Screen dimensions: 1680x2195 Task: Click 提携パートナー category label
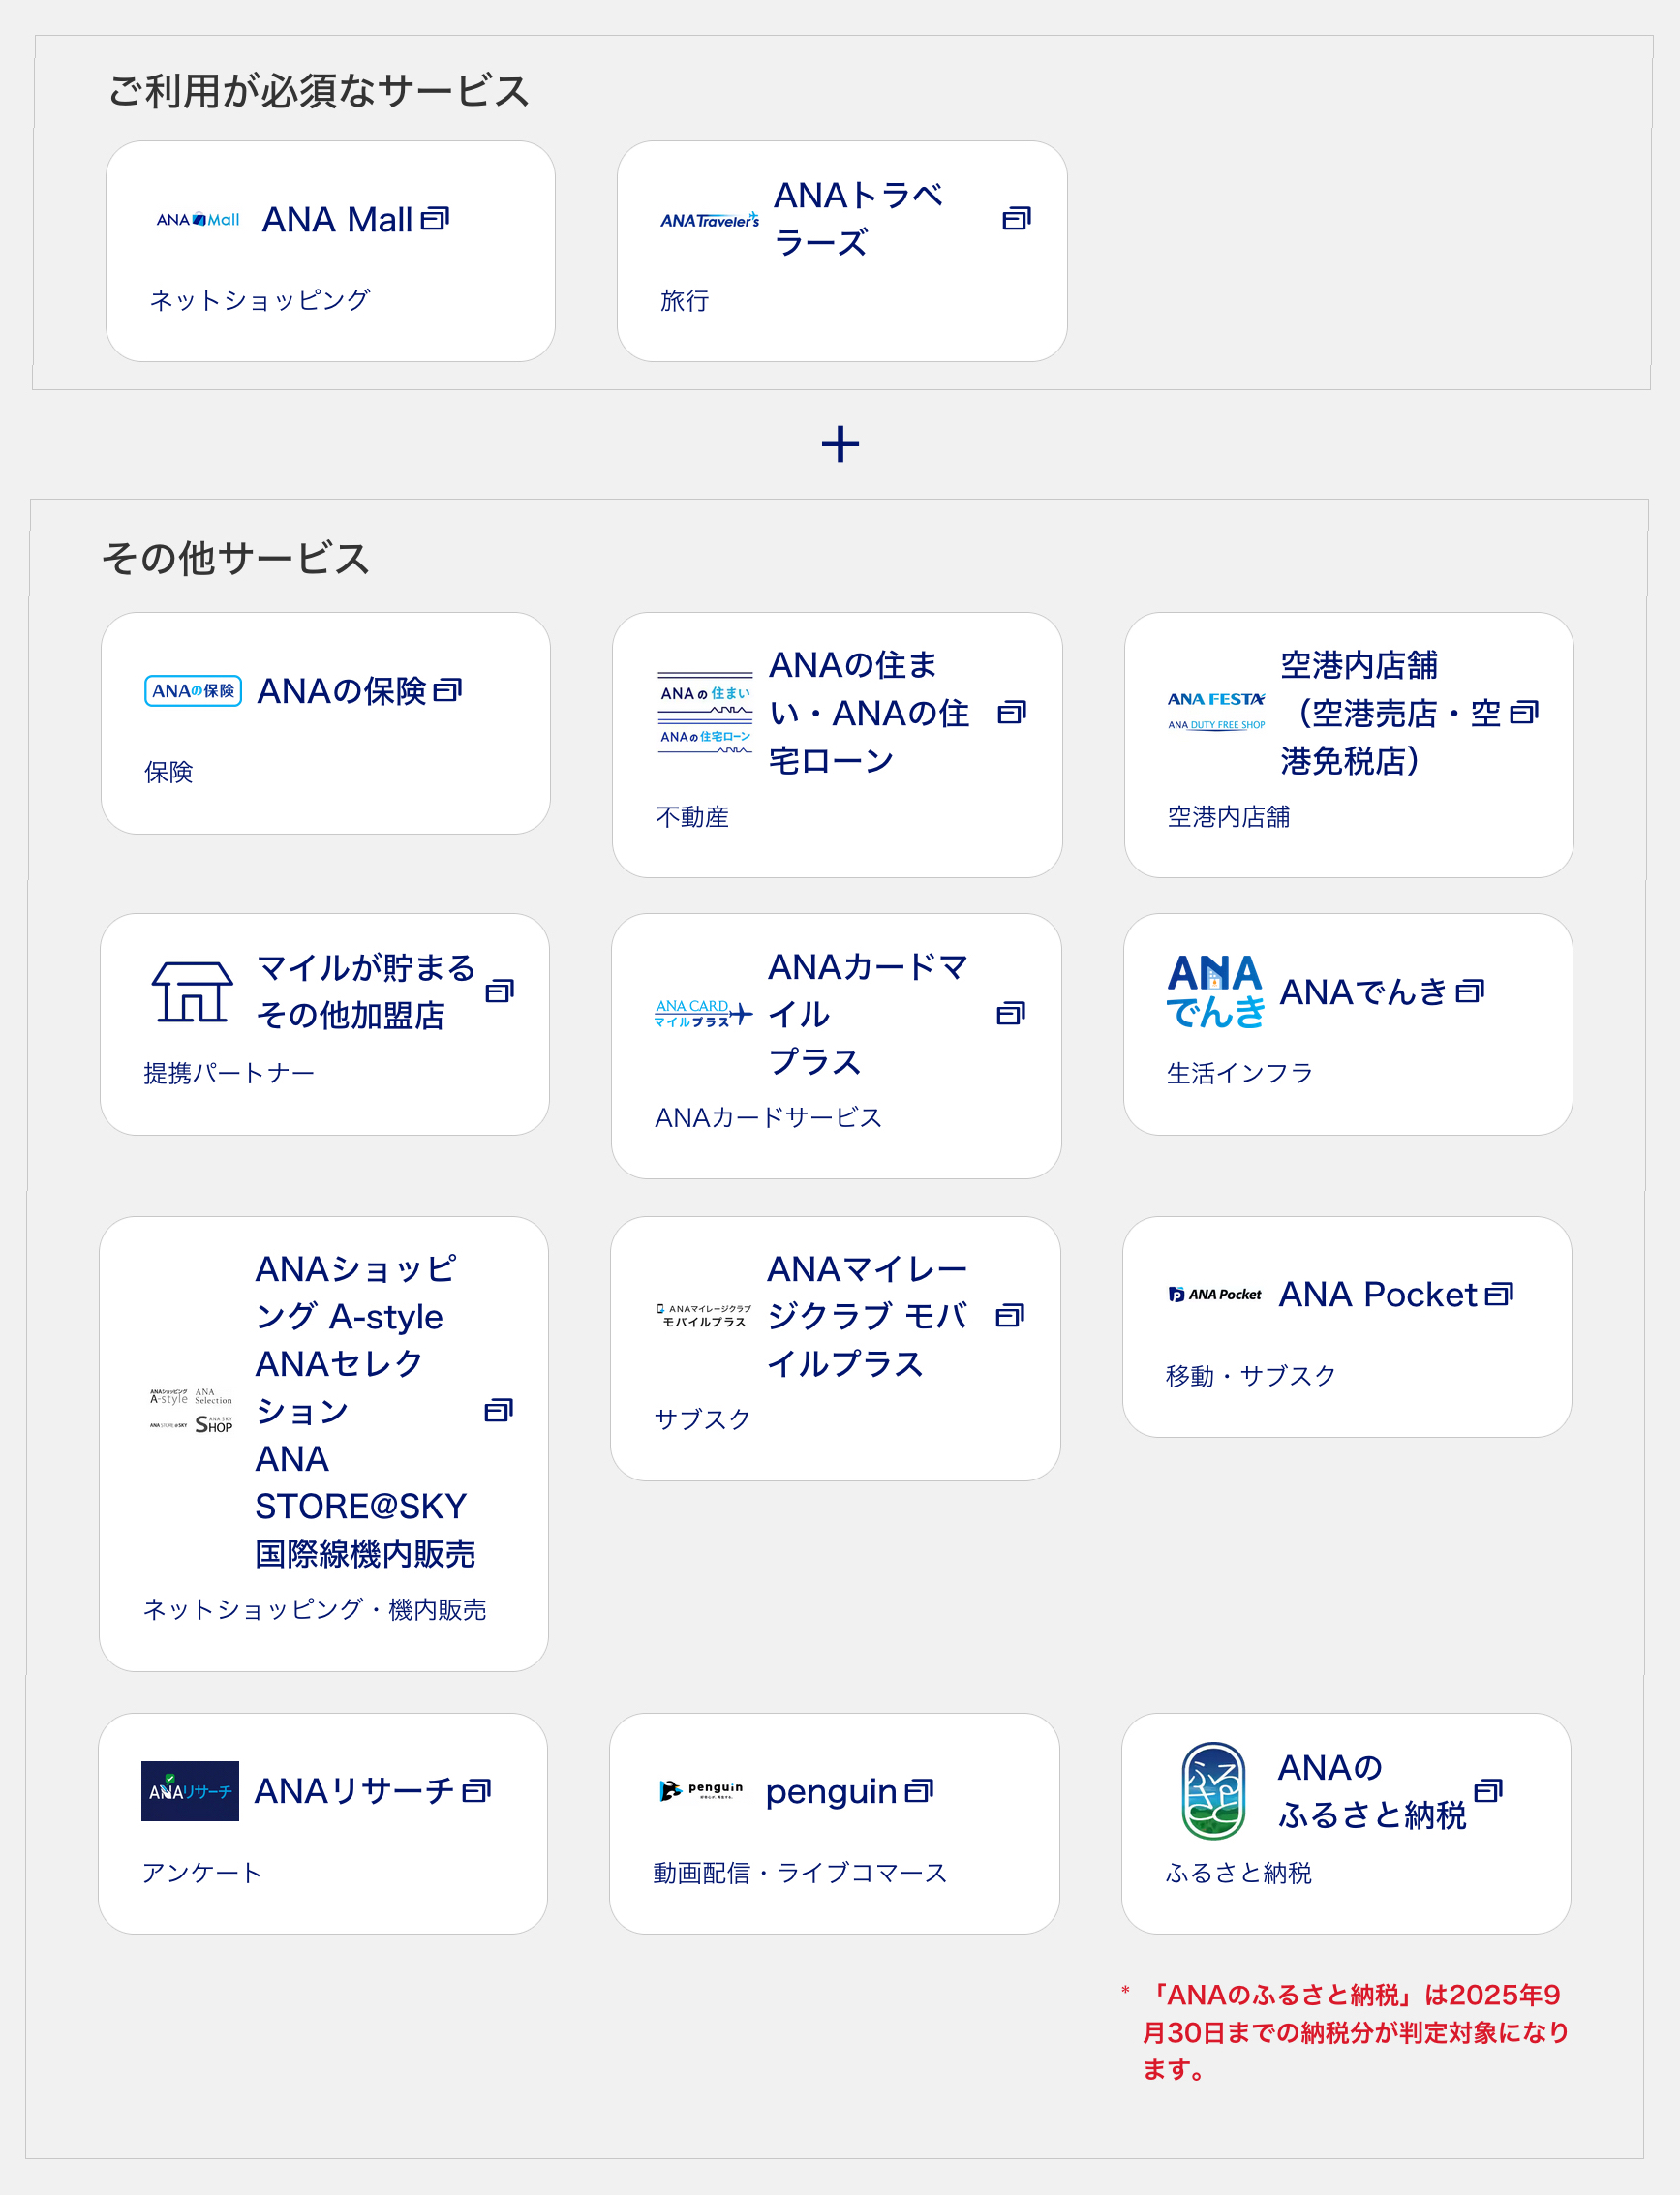[229, 1073]
